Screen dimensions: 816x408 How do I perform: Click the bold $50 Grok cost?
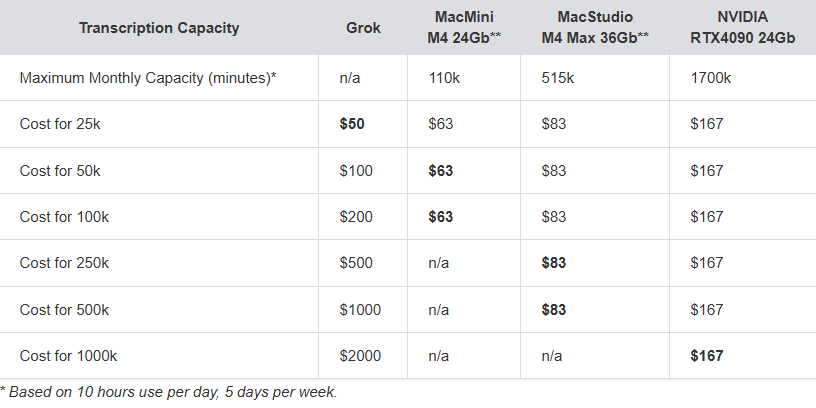tap(352, 124)
